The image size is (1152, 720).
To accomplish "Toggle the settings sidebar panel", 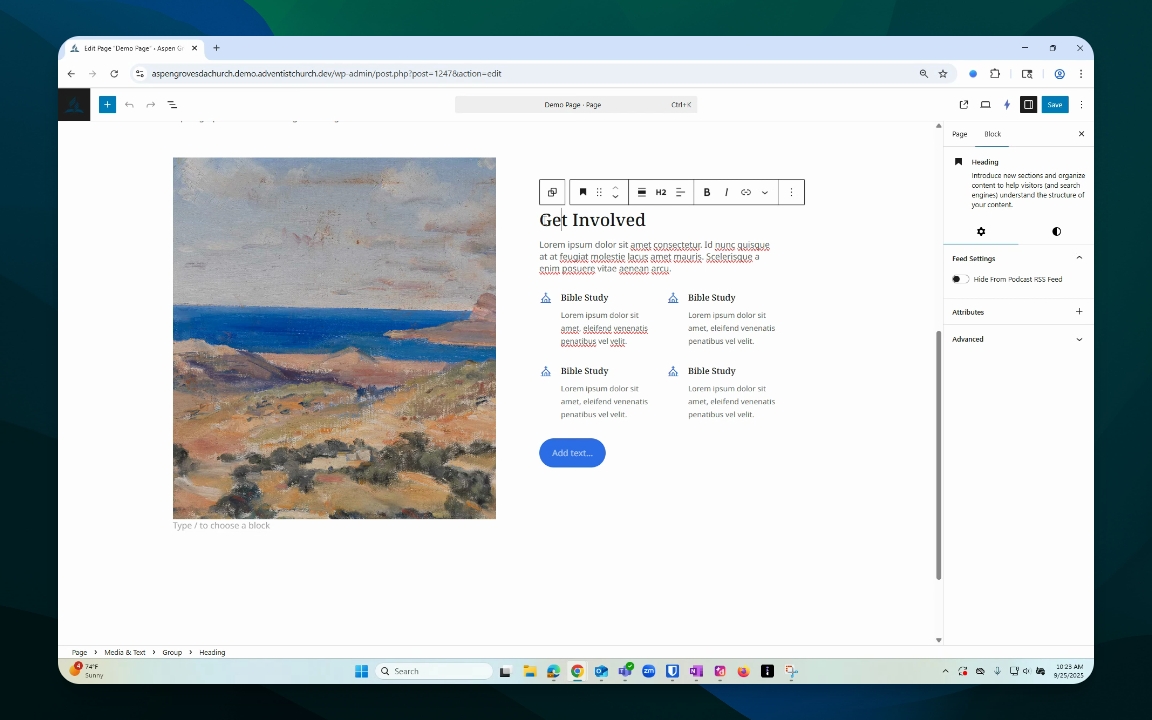I will pyautogui.click(x=1029, y=105).
